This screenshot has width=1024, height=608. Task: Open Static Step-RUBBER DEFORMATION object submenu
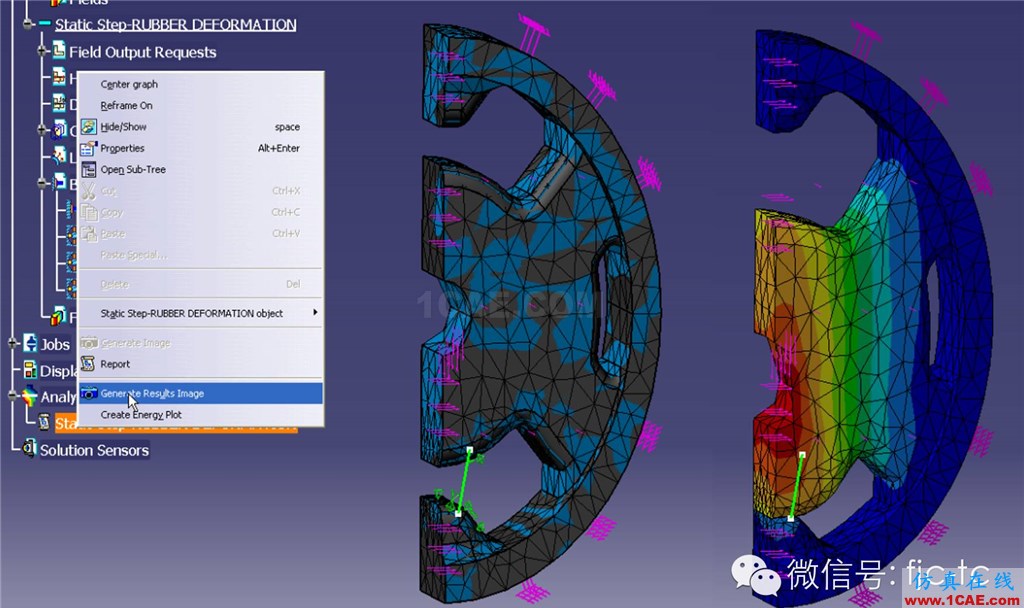click(200, 313)
